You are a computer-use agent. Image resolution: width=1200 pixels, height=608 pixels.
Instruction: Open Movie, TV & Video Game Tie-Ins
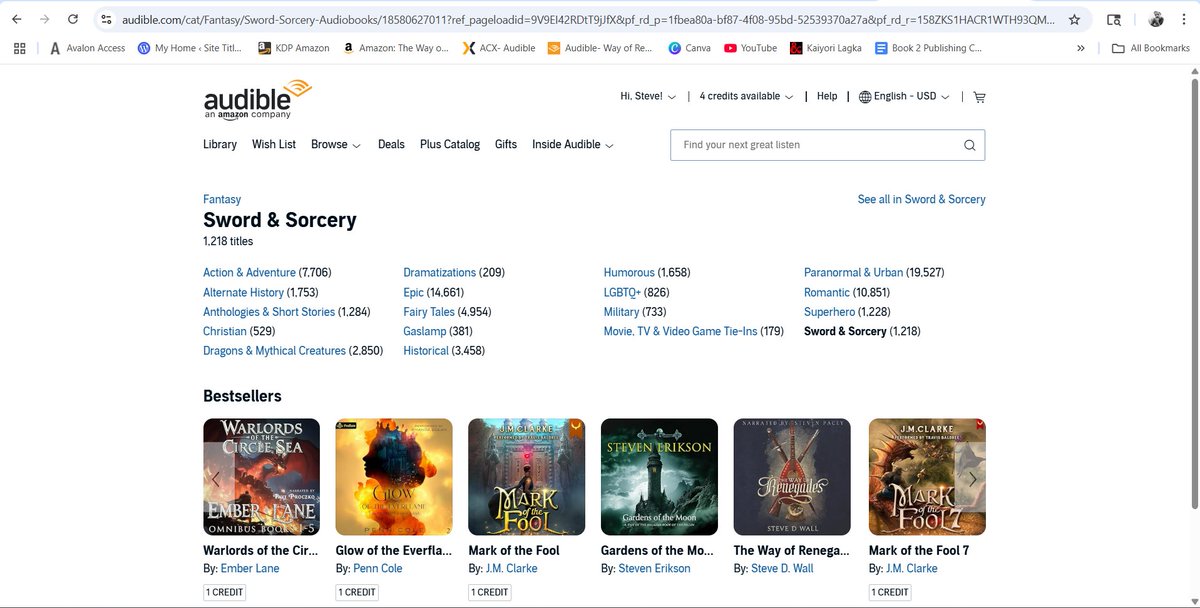(680, 331)
